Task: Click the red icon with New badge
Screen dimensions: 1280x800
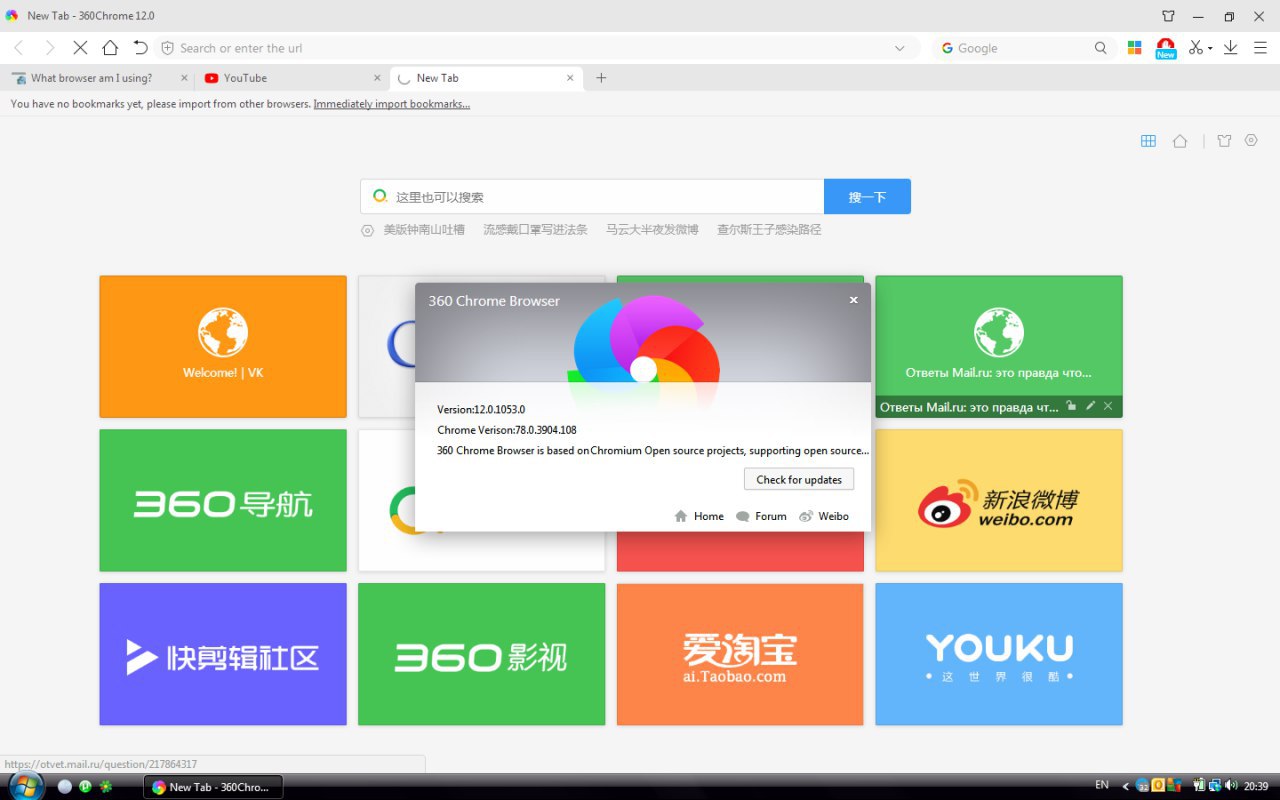Action: (1166, 48)
